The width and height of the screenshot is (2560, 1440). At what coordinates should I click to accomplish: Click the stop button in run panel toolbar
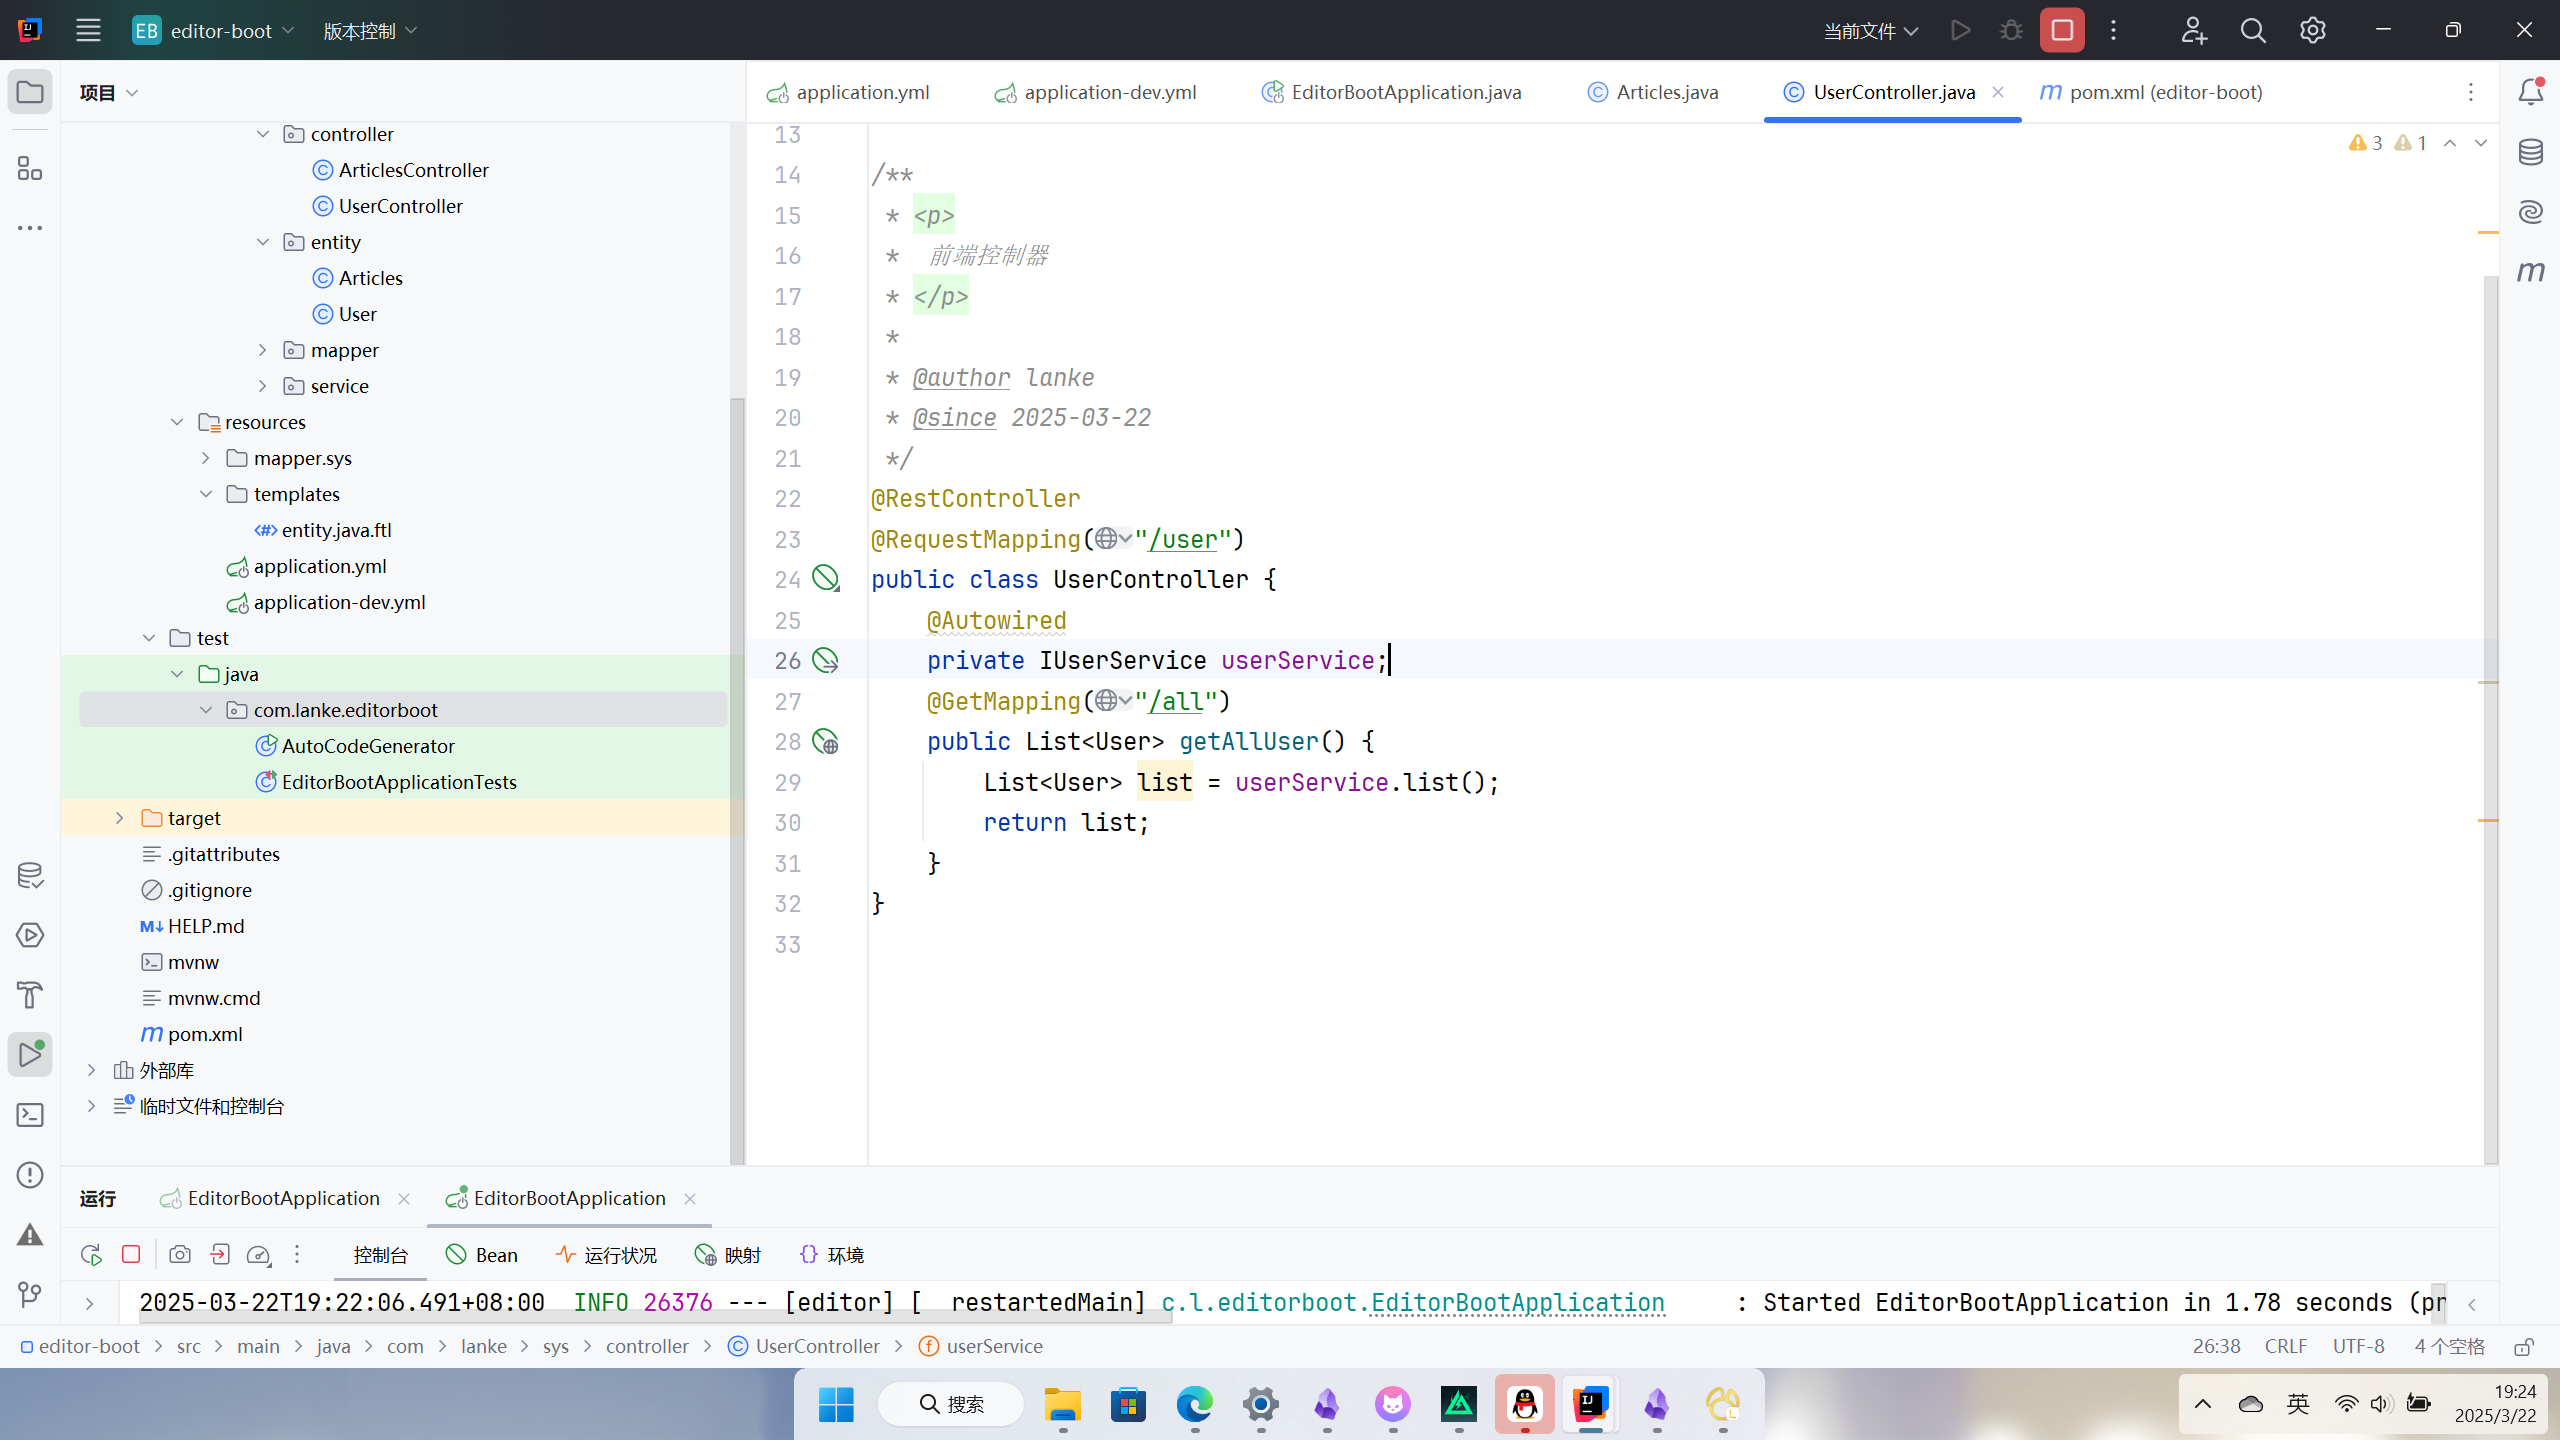tap(131, 1254)
